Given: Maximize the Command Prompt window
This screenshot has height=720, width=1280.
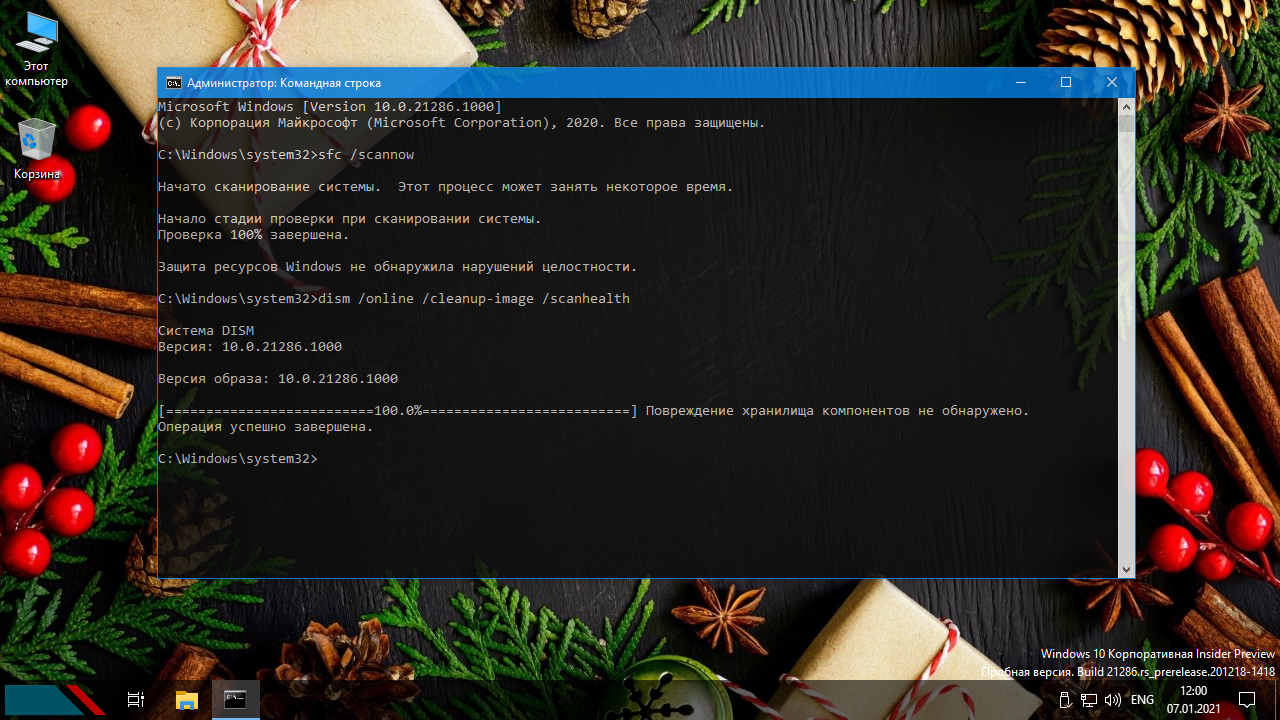Looking at the screenshot, I should [1066, 83].
